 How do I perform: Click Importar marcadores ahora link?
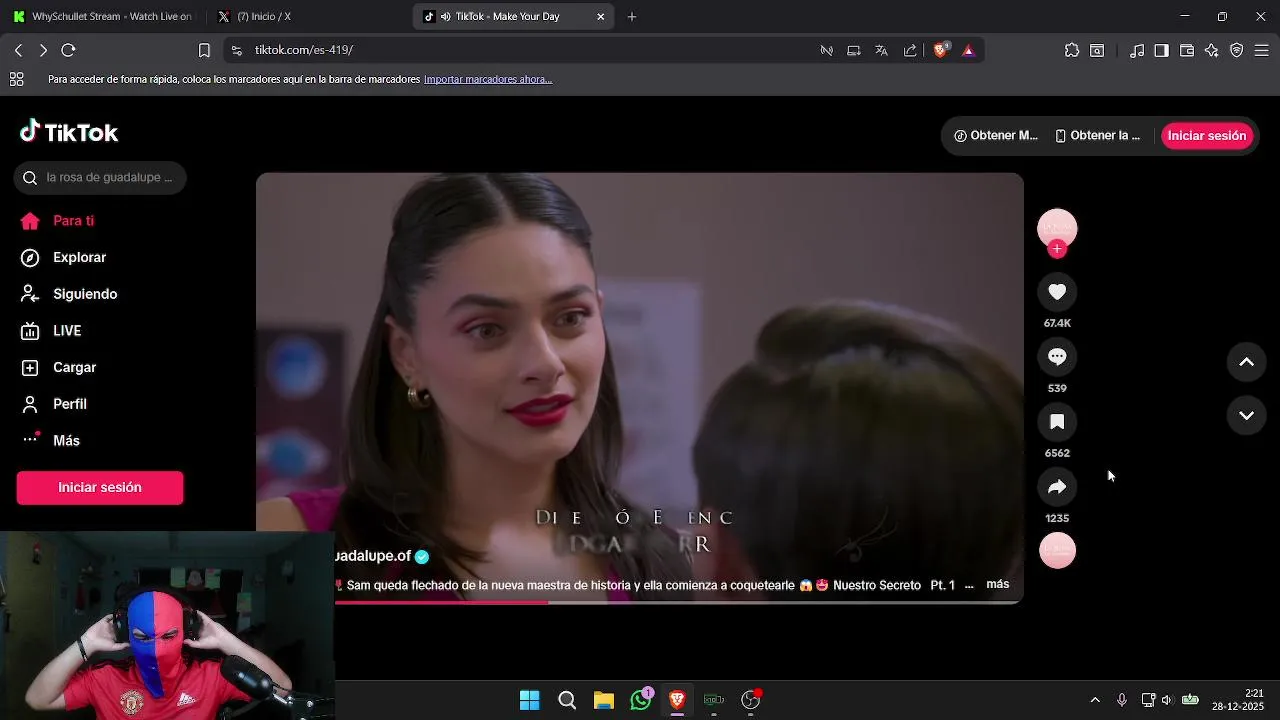click(488, 79)
